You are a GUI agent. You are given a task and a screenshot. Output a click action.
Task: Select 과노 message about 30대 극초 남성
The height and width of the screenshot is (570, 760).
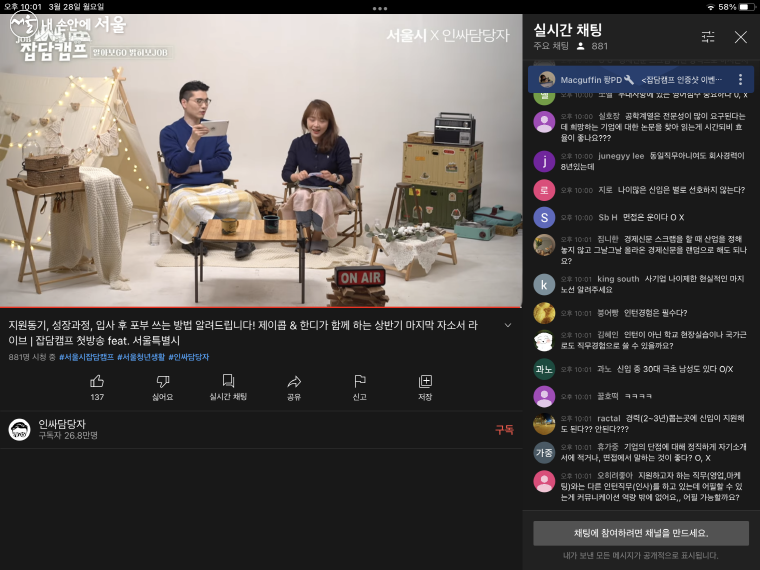click(675, 369)
